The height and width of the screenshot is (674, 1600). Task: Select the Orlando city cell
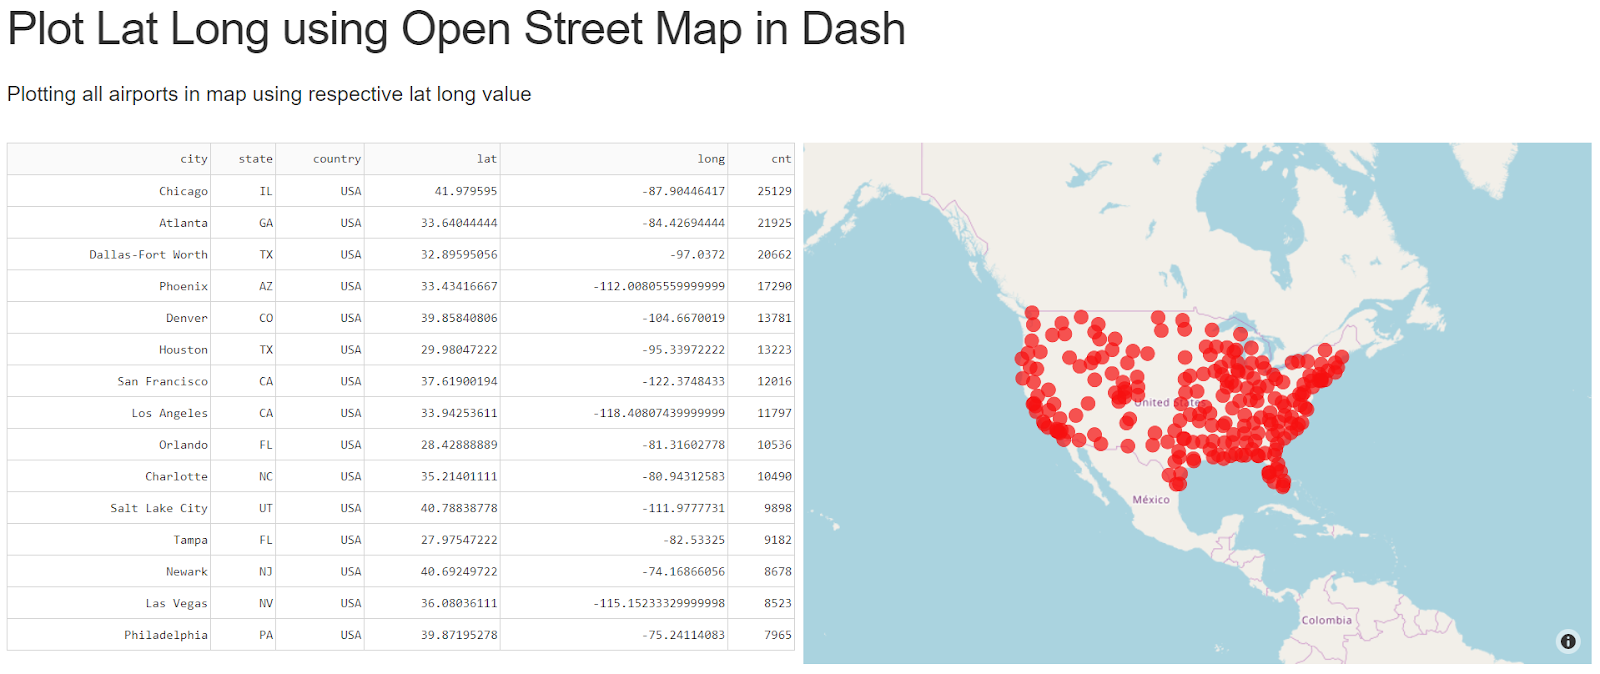coord(109,445)
